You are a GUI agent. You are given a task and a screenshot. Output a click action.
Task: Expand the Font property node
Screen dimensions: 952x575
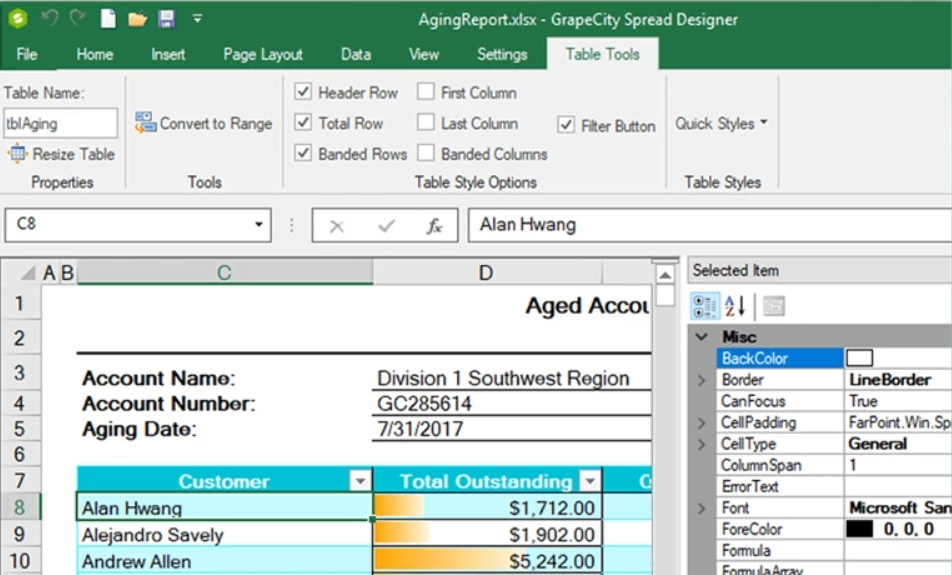tap(702, 508)
